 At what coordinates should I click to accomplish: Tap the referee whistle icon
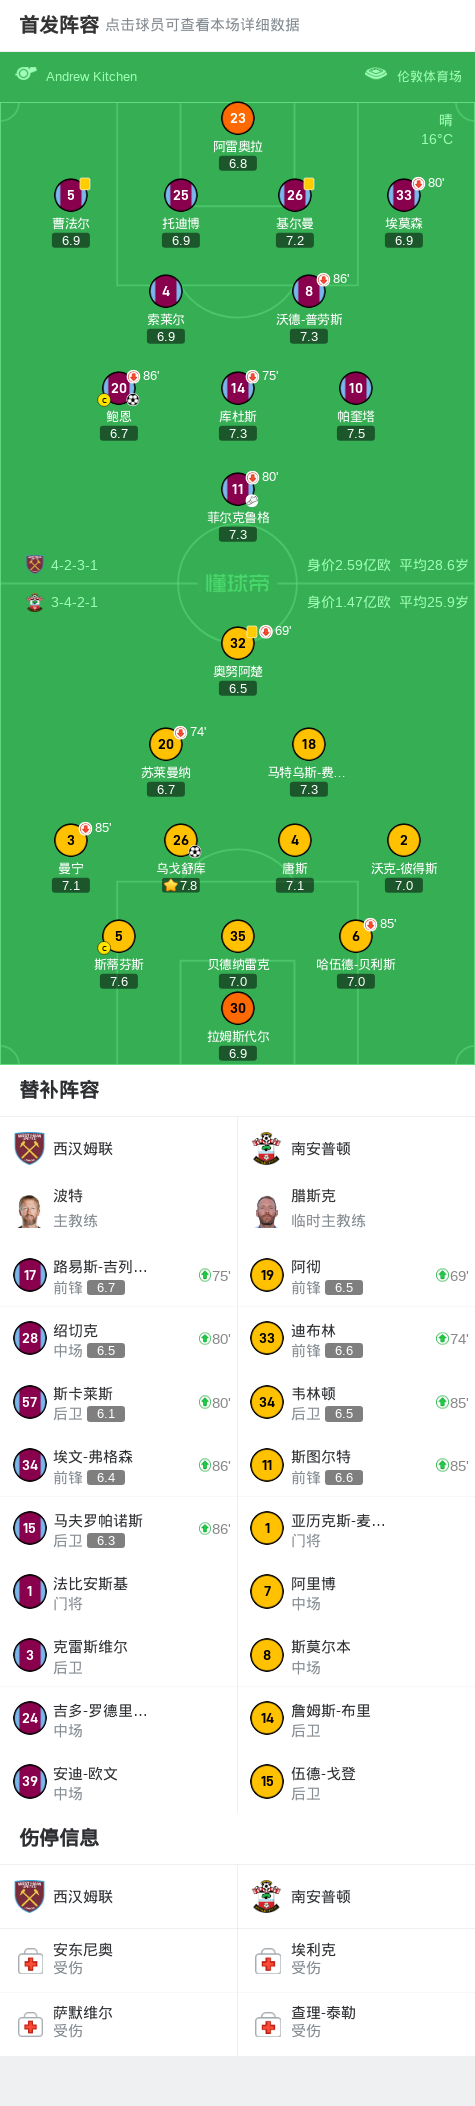click(26, 75)
